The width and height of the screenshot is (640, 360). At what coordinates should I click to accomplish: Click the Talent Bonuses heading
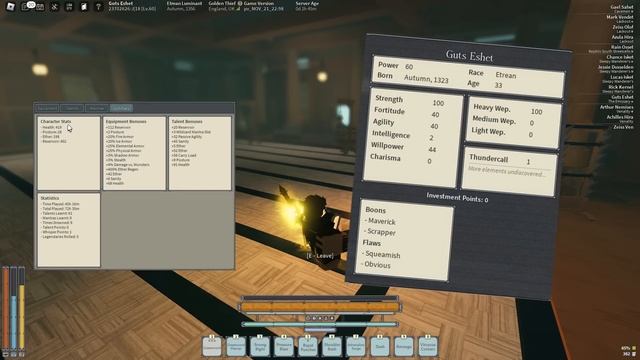(187, 121)
